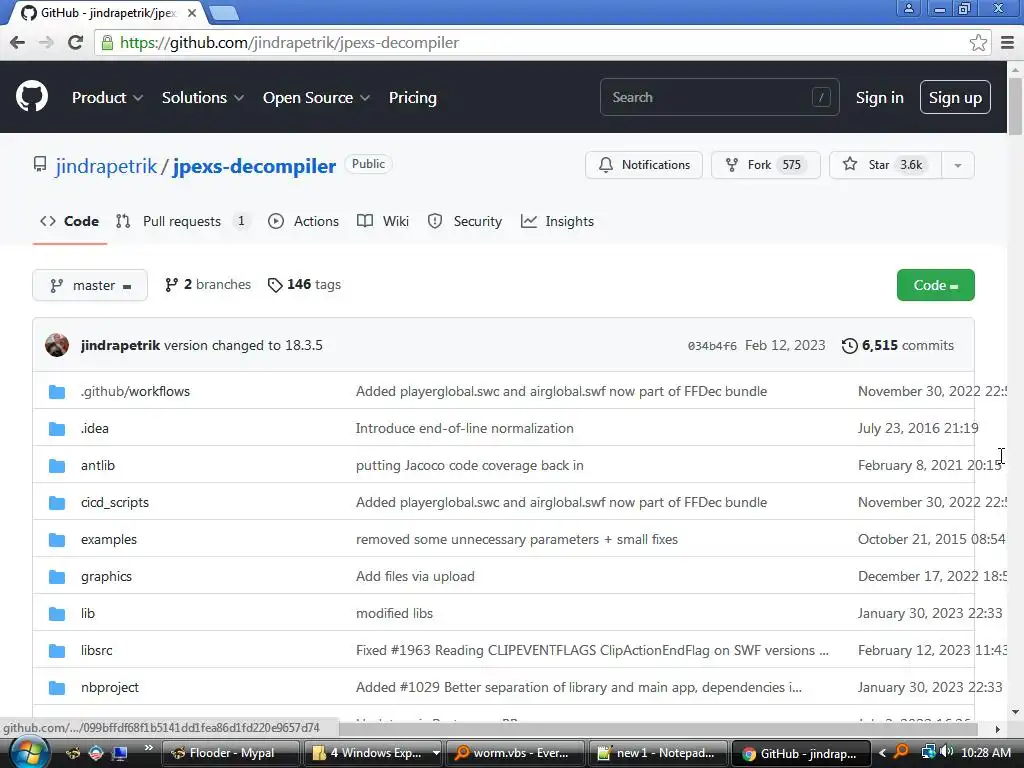The image size is (1024, 768).
Task: Expand the Star lists dropdown arrow
Action: (957, 165)
